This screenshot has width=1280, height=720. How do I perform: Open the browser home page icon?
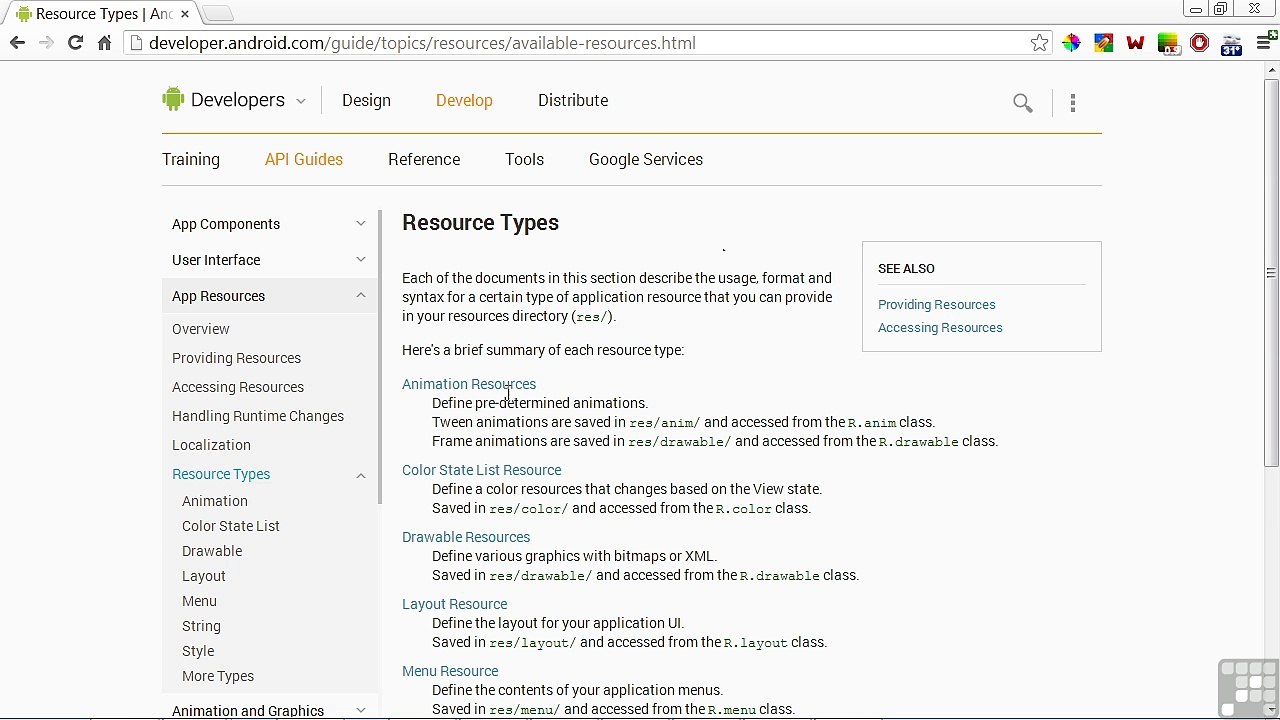(x=104, y=43)
